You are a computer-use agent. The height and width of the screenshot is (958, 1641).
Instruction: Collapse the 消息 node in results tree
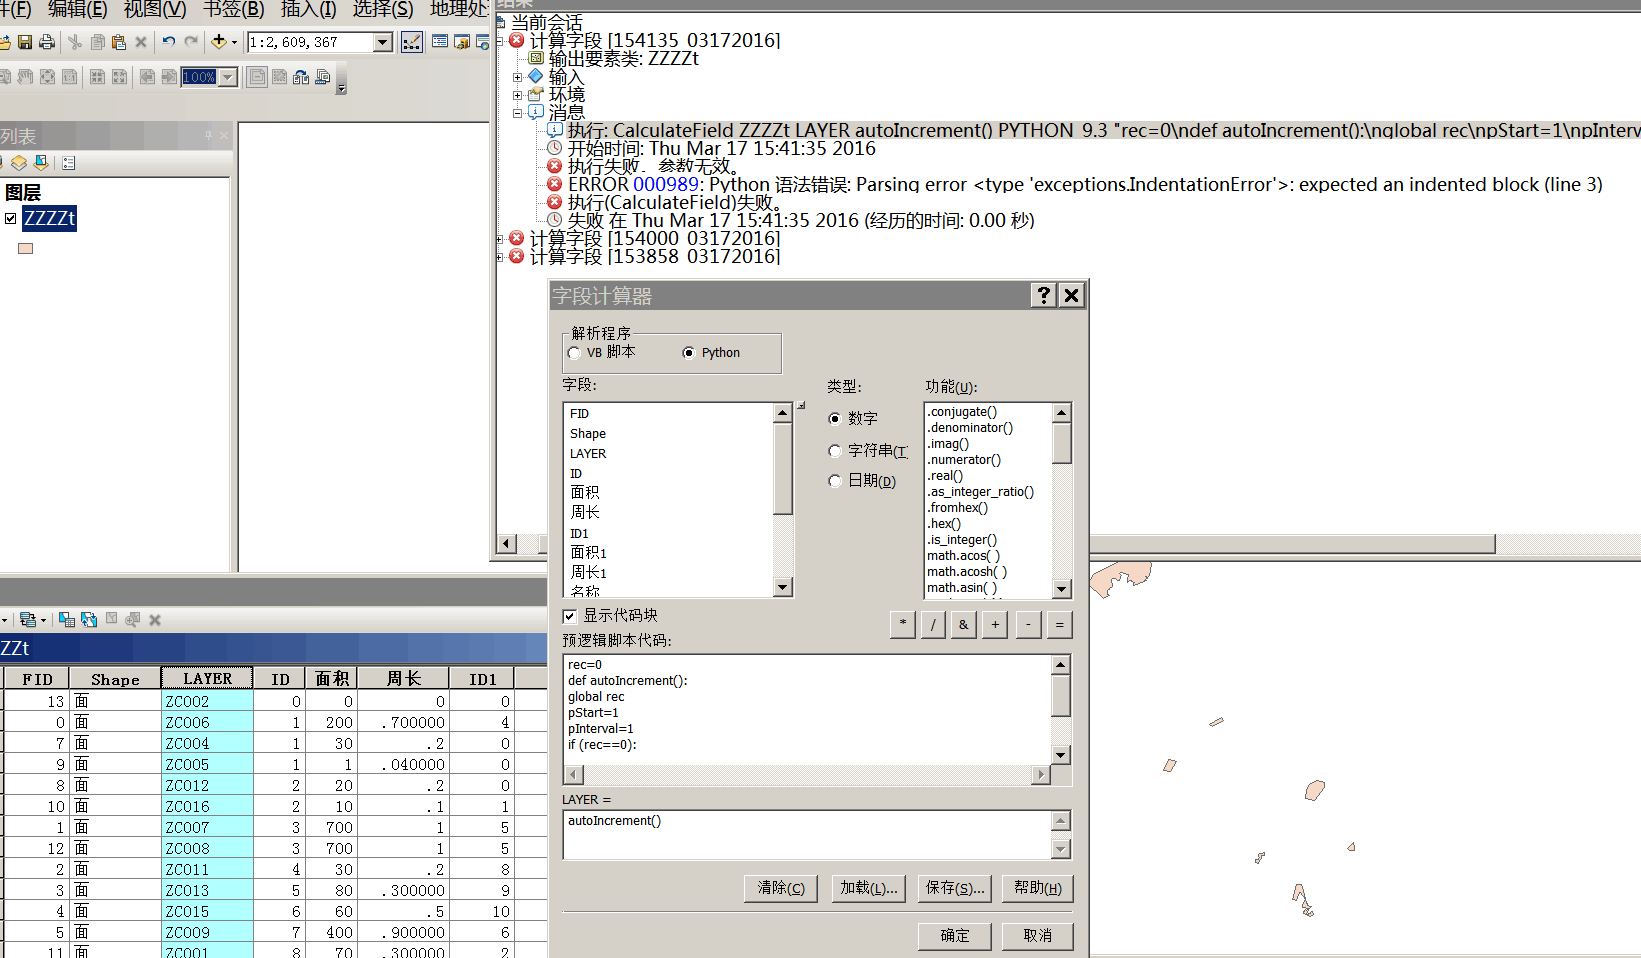coord(518,113)
